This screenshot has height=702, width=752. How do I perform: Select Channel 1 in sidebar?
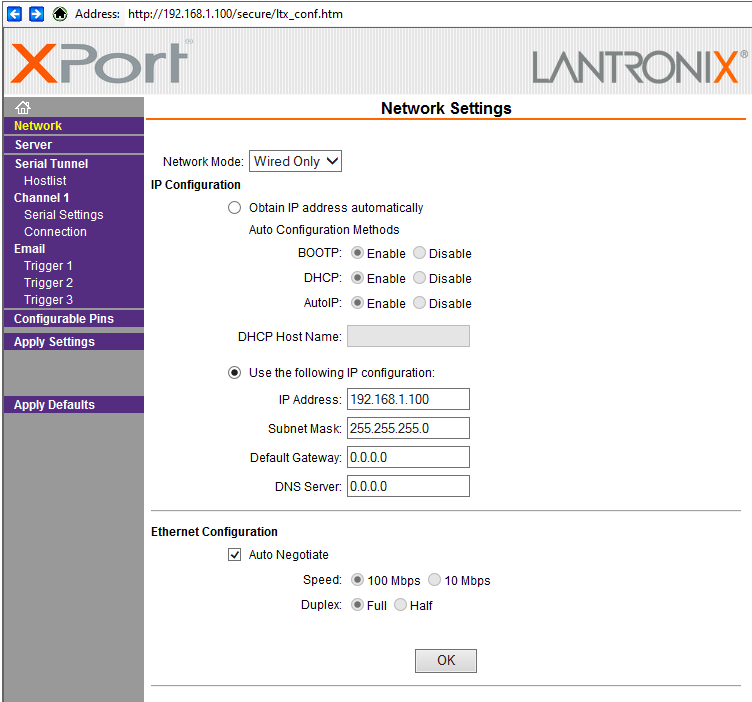click(41, 198)
